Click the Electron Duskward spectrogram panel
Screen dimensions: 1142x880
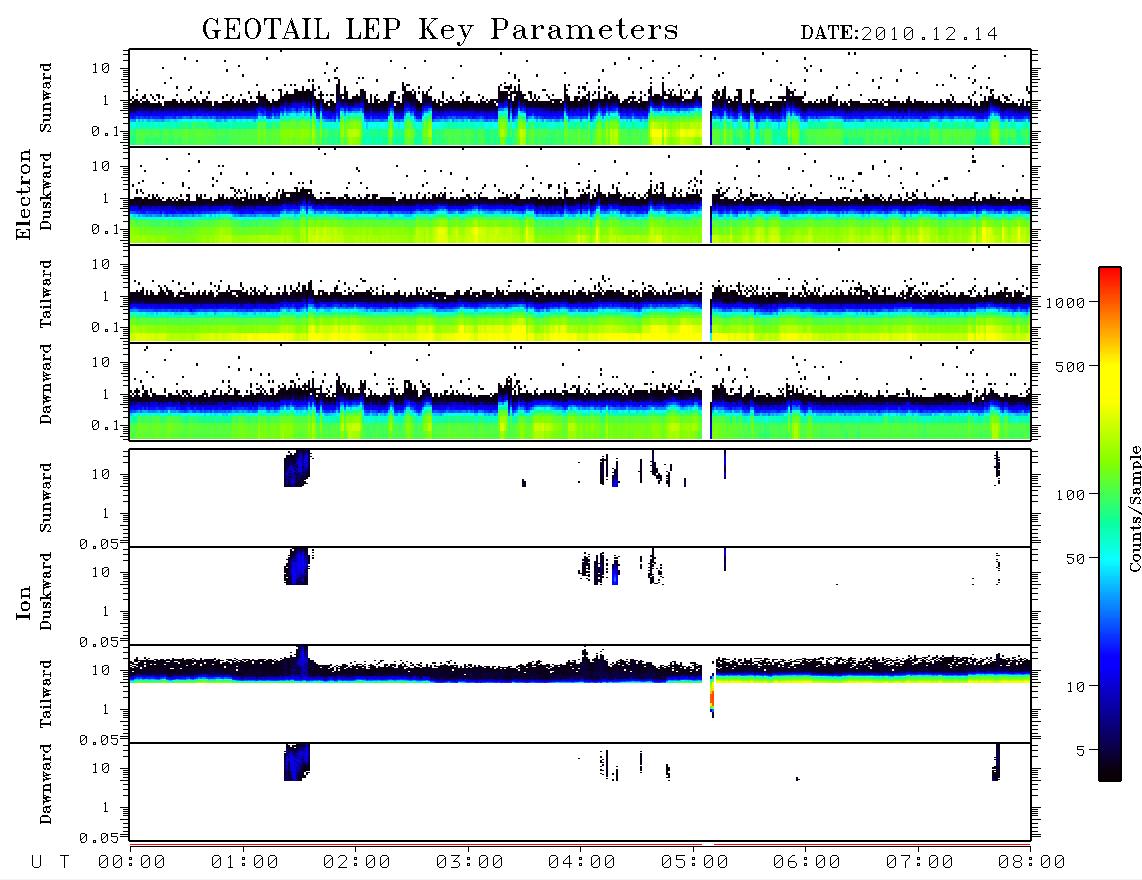coord(580,196)
